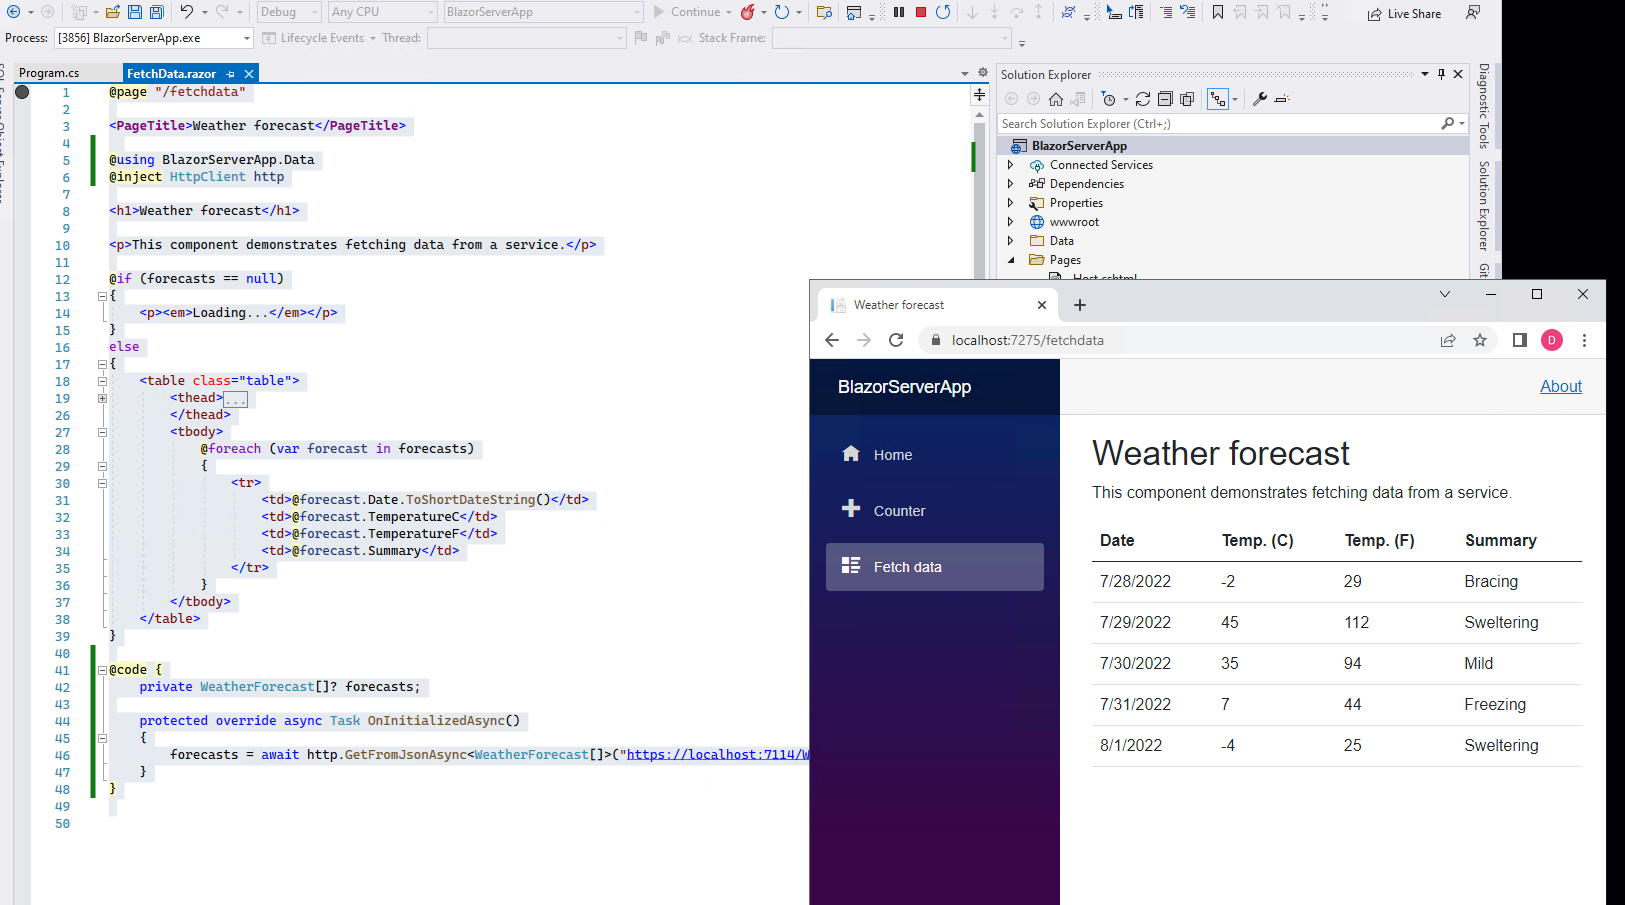Open the browser three-dot menu

tap(1584, 340)
